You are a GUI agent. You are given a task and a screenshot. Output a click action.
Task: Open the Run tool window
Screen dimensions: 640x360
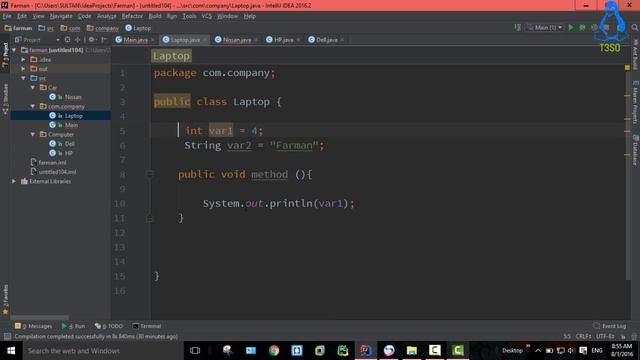(x=73, y=326)
